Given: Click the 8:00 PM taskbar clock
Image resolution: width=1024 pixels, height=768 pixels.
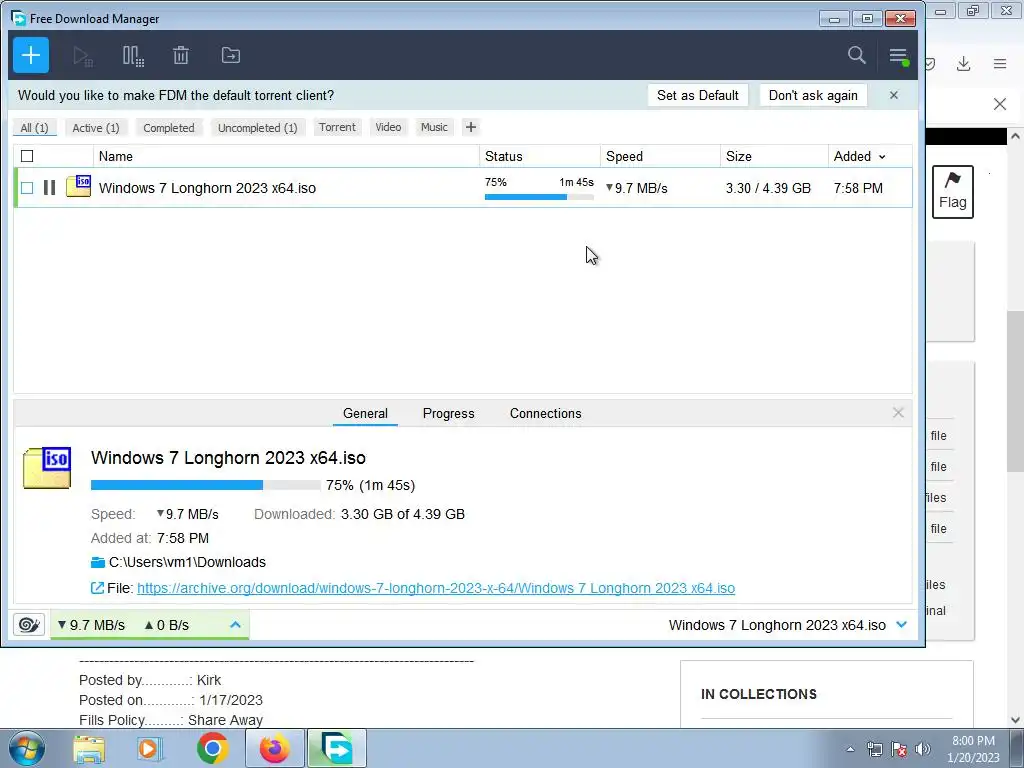Looking at the screenshot, I should (973, 741).
